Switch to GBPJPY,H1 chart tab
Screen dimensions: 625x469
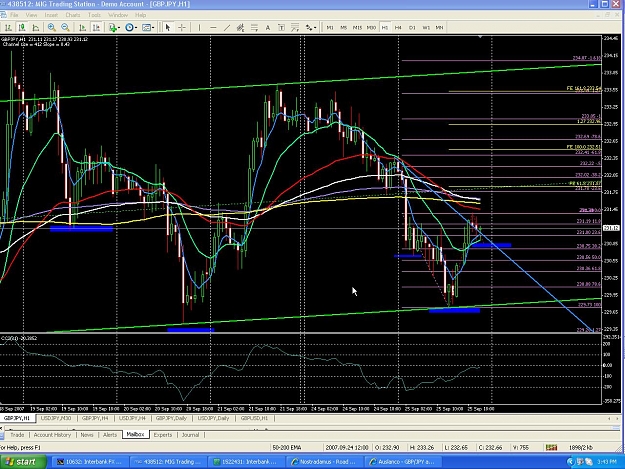click(17, 418)
